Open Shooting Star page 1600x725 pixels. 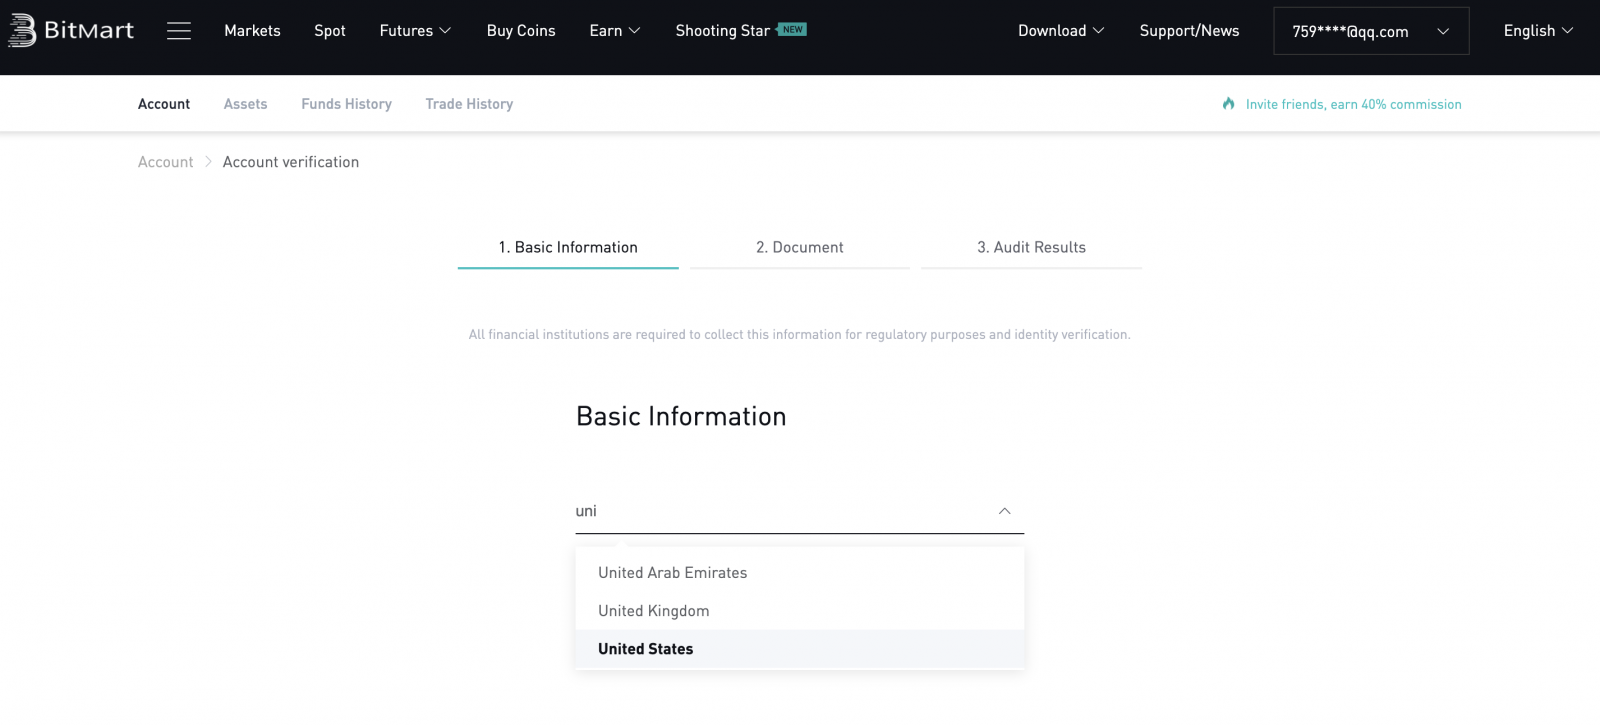pos(722,31)
